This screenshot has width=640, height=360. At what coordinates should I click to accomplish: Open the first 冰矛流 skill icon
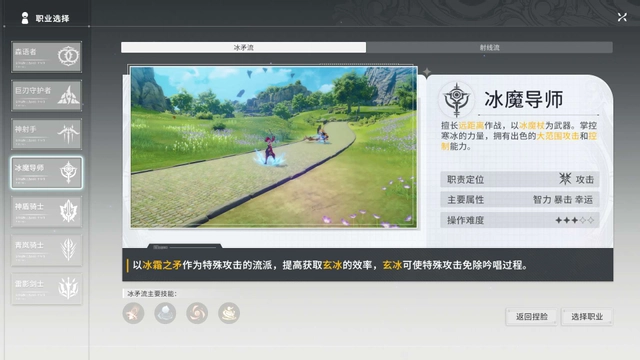click(x=133, y=313)
